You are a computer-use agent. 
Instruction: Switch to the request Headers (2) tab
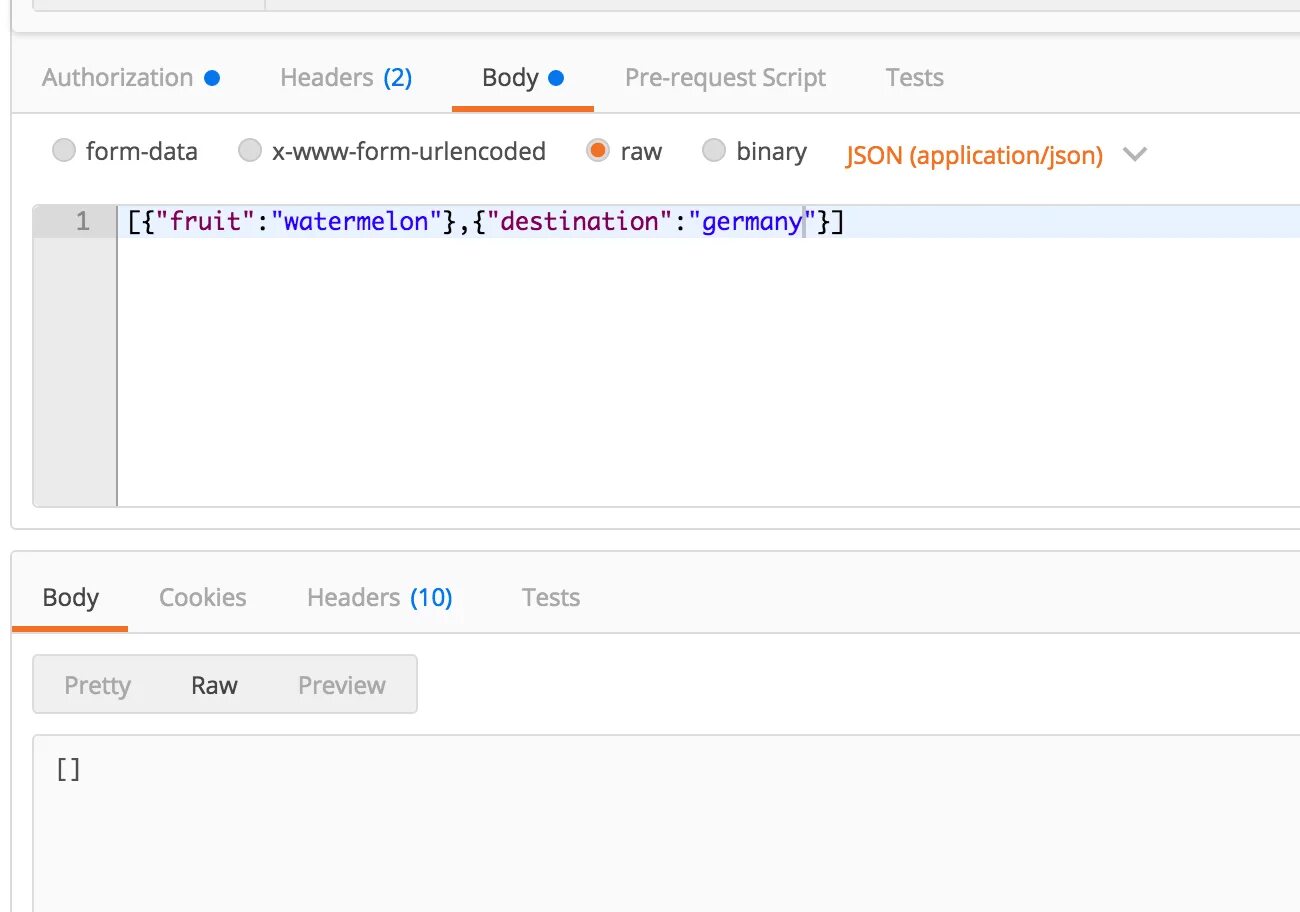[345, 78]
